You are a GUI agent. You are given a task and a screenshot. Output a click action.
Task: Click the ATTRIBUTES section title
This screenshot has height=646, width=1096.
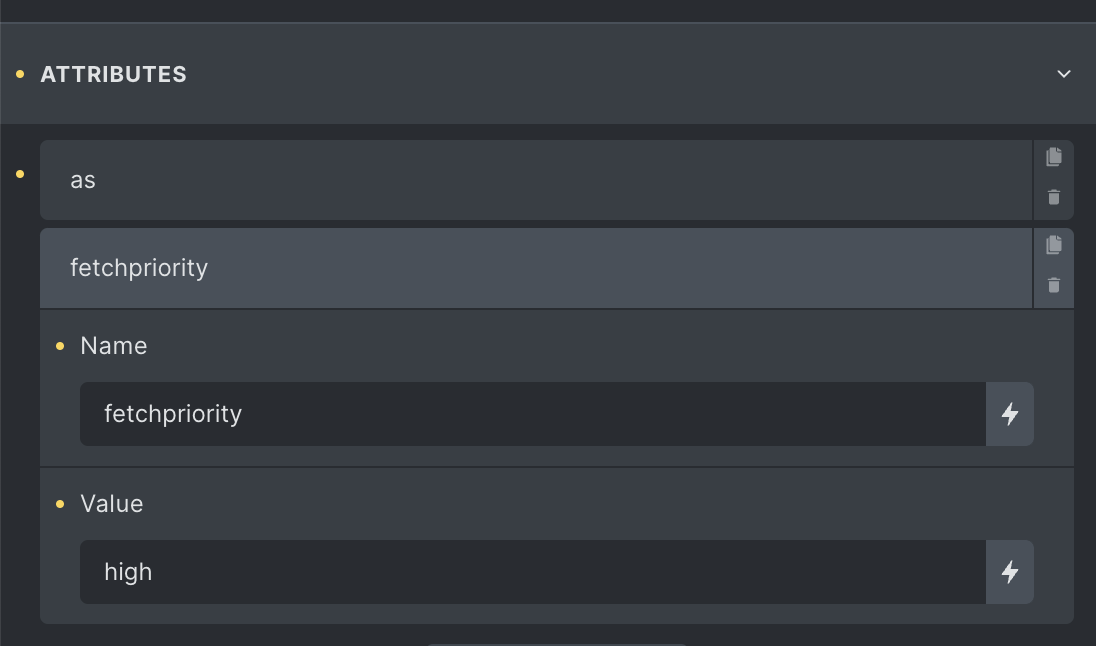113,74
